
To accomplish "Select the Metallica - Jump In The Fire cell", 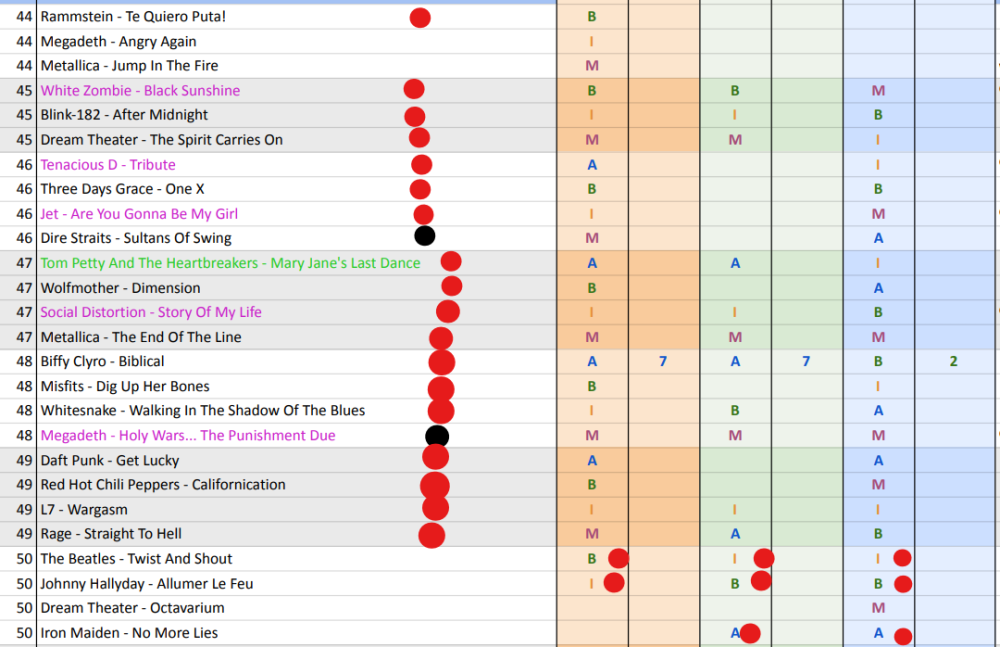I will [x=129, y=66].
